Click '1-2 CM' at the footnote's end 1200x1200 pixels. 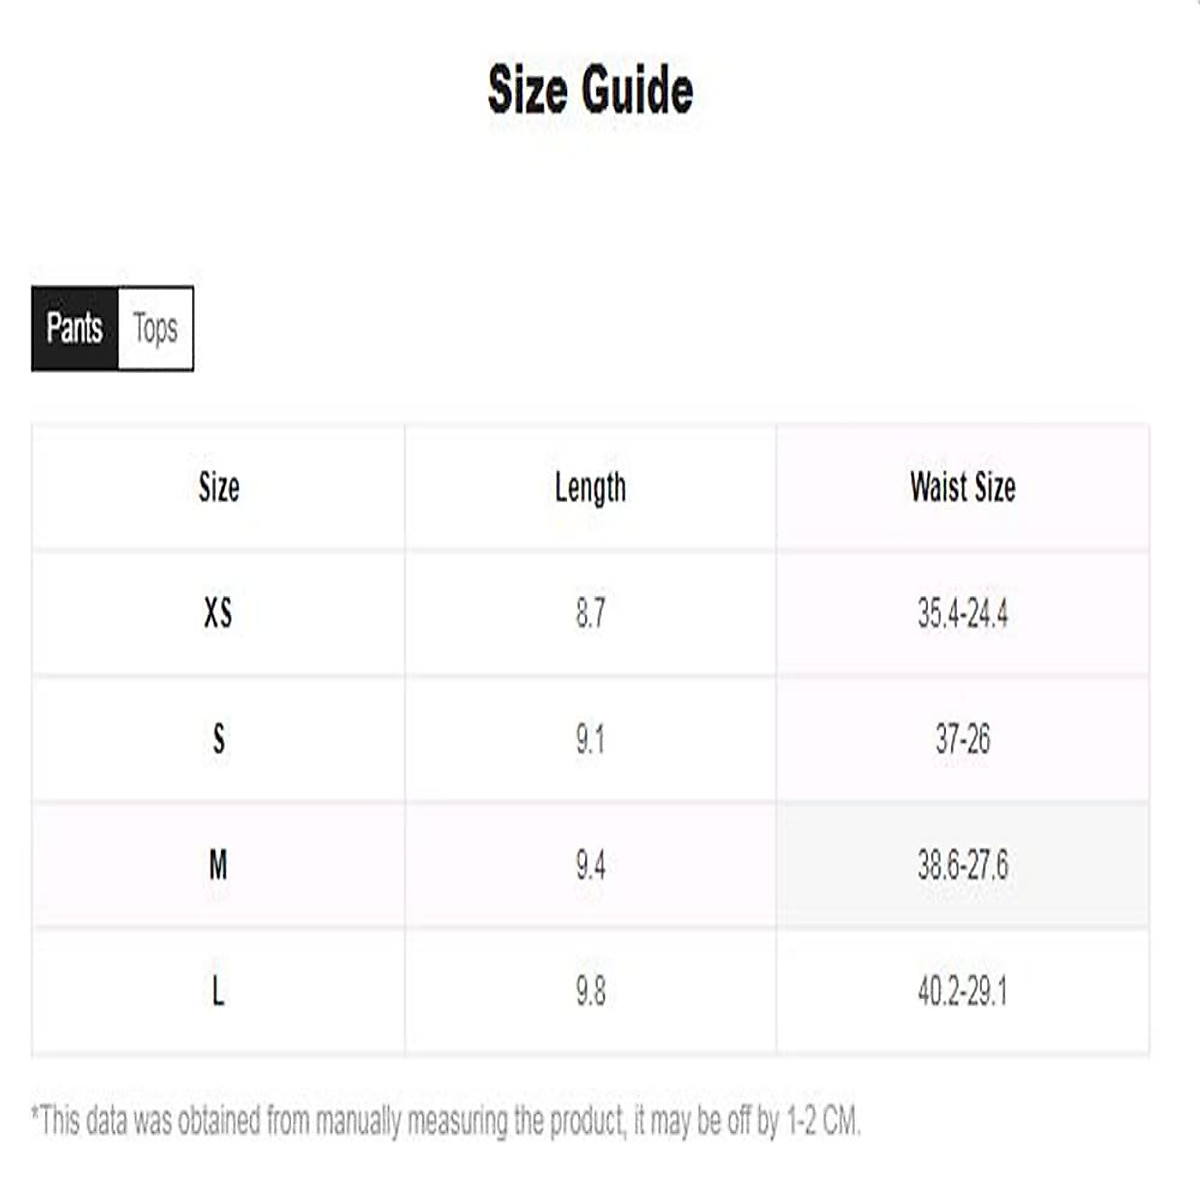[x=822, y=1122]
